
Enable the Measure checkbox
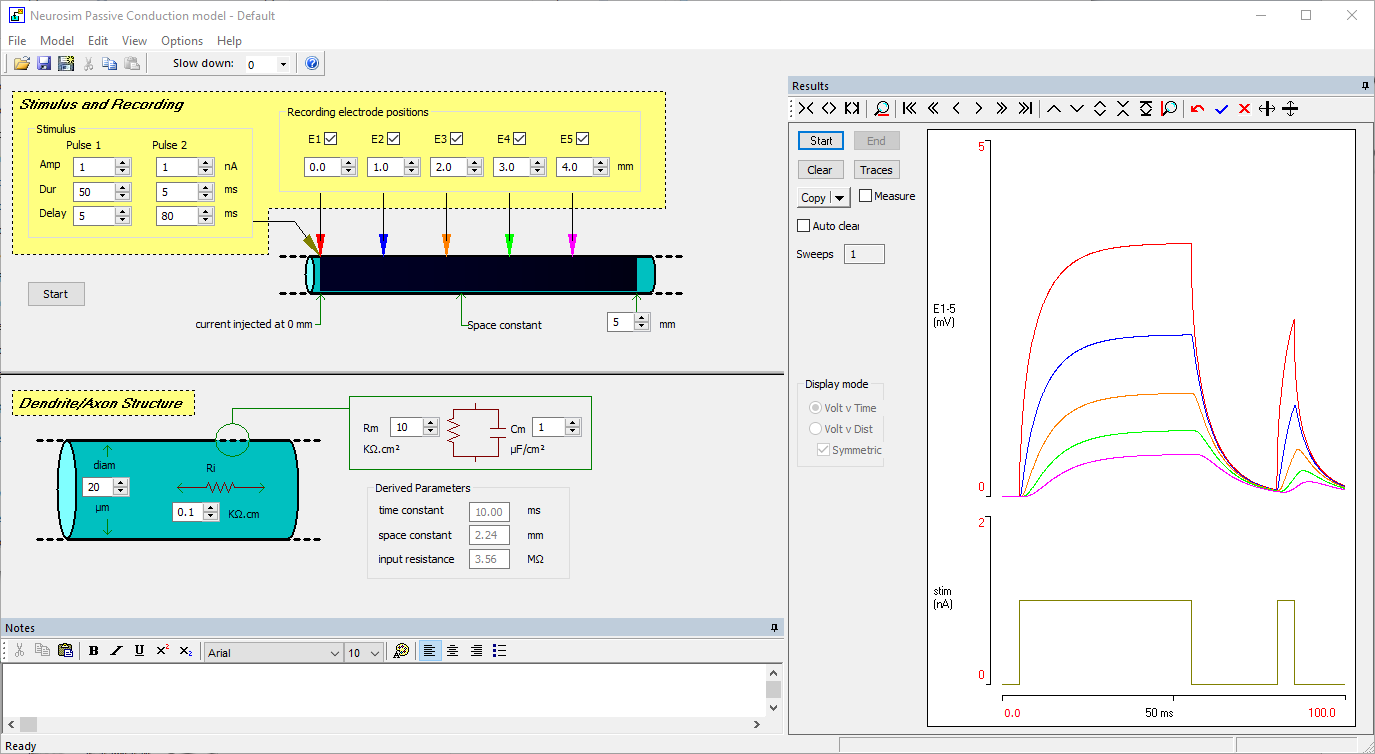pos(866,196)
